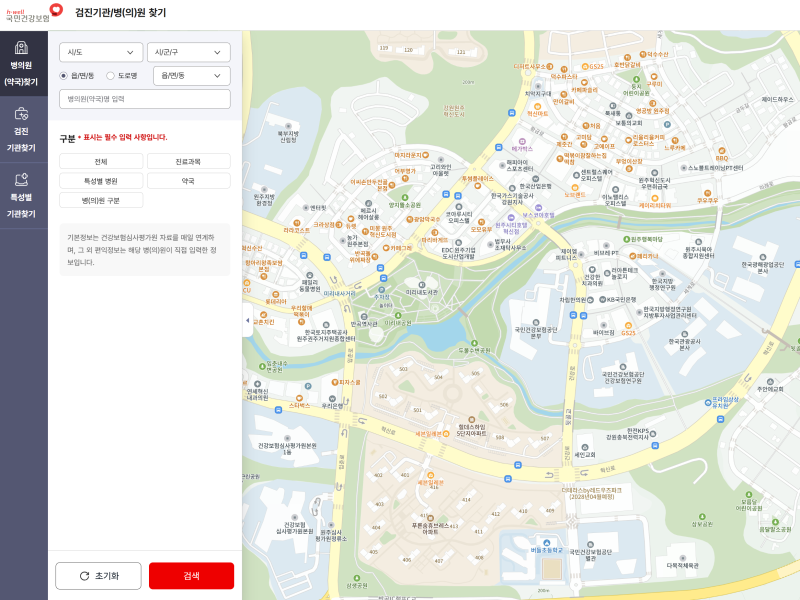
Task: Click the 한국광해광업공단 본사 marker
Action: 763,258
